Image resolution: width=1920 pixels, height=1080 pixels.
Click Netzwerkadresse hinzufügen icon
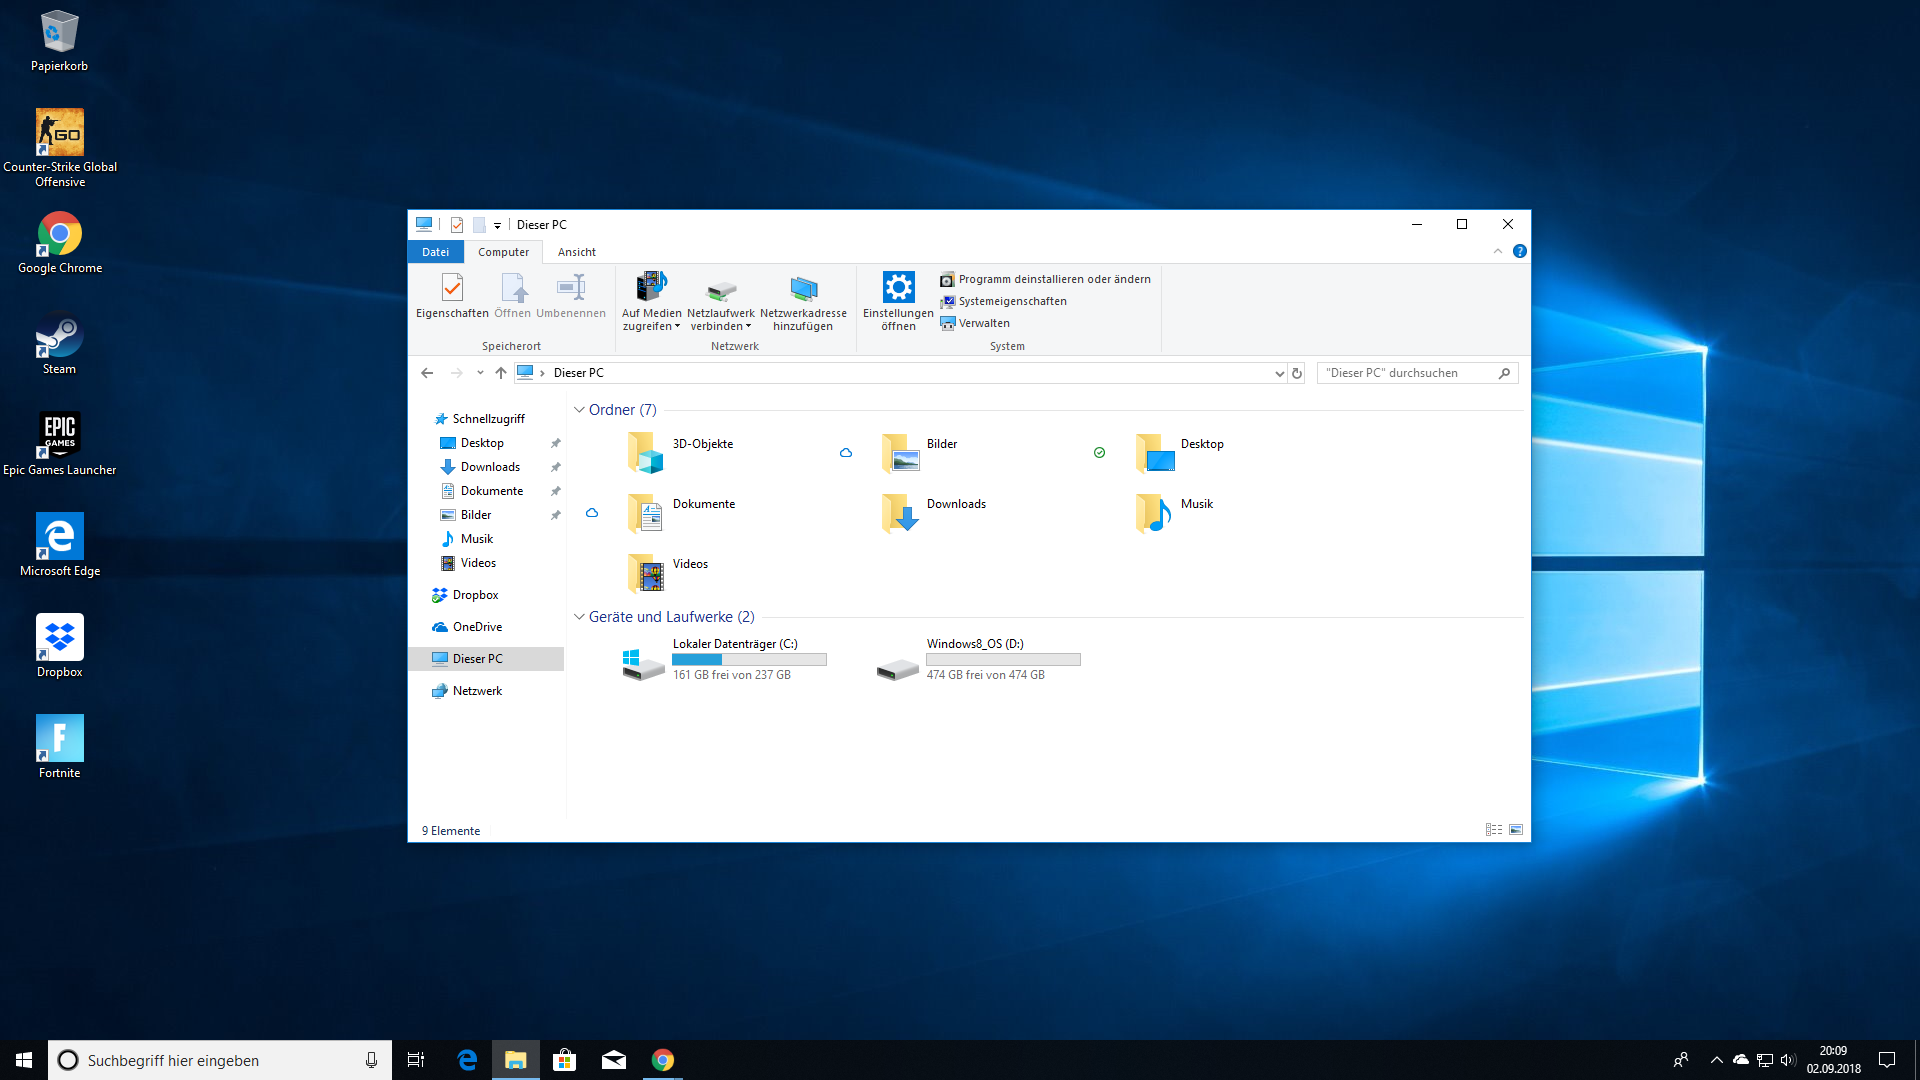[803, 289]
